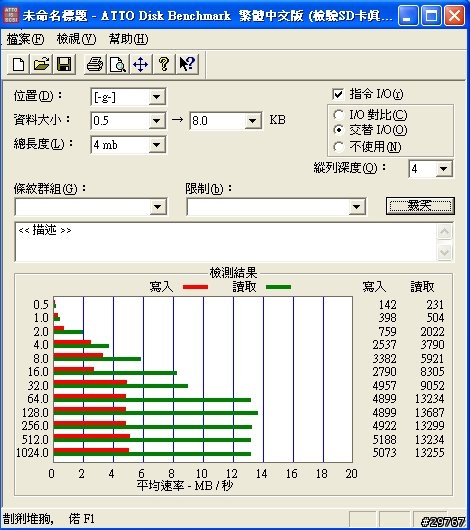Image resolution: width=470 pixels, height=530 pixels.
Task: Click the Print toolbar icon
Action: tap(95, 64)
